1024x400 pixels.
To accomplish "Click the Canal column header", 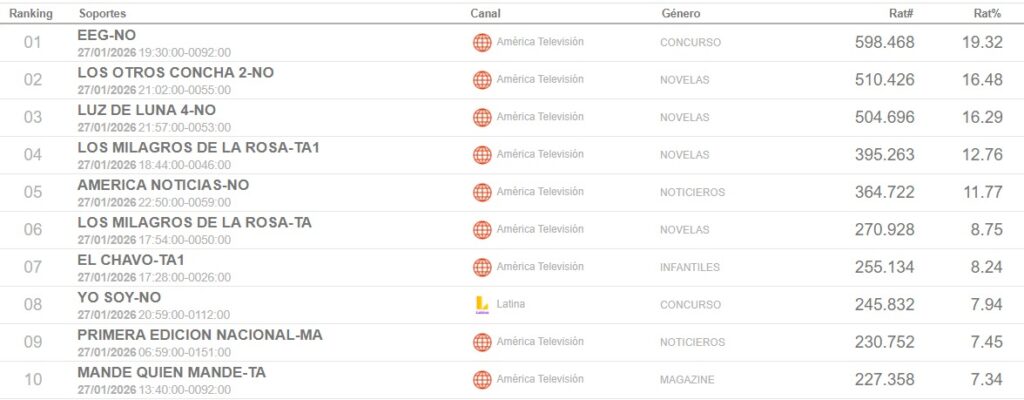I will click(485, 14).
